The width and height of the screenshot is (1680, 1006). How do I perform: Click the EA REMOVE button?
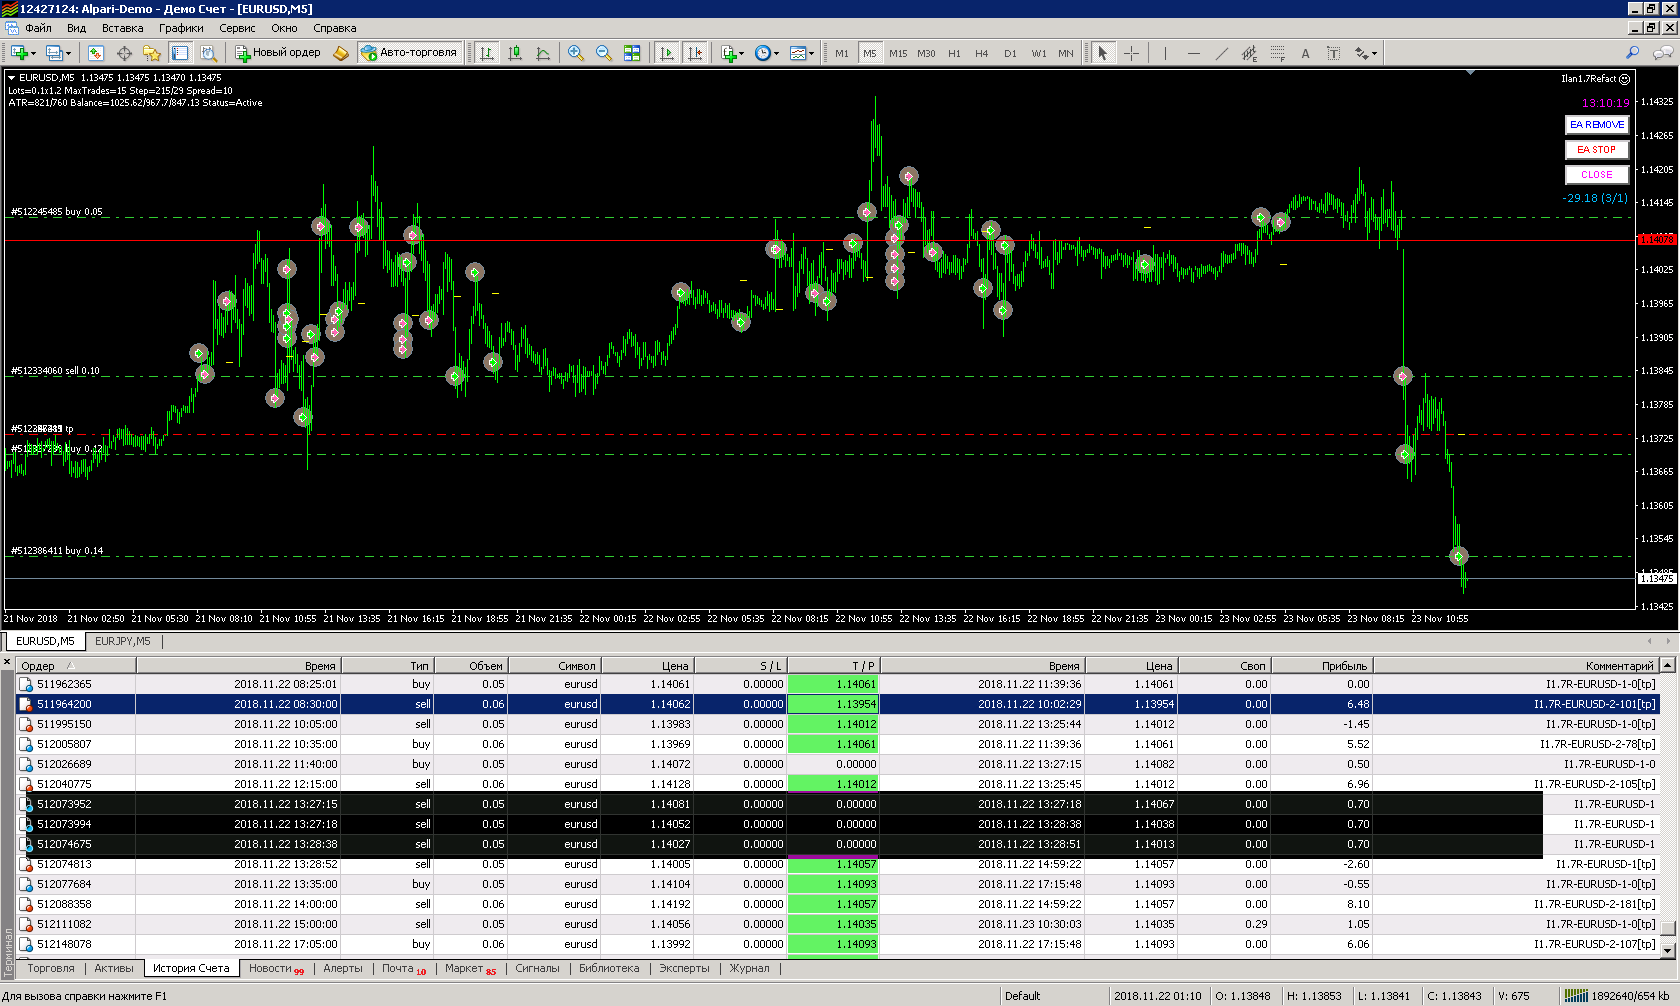(1597, 125)
